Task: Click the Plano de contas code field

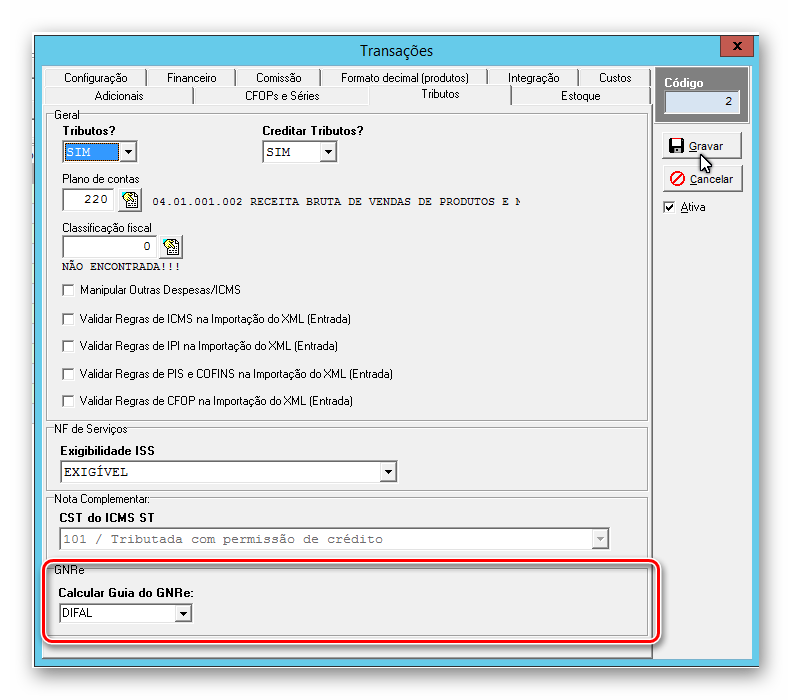Action: (x=88, y=200)
